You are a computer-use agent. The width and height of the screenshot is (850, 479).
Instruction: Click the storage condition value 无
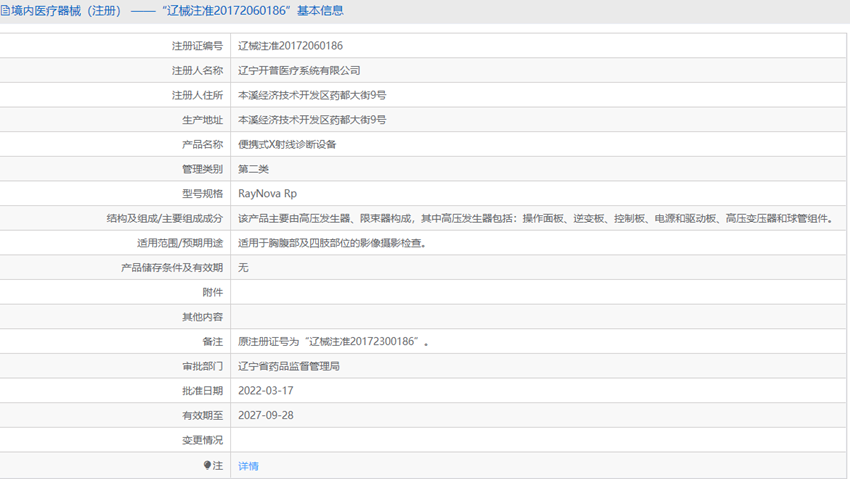pyautogui.click(x=243, y=268)
